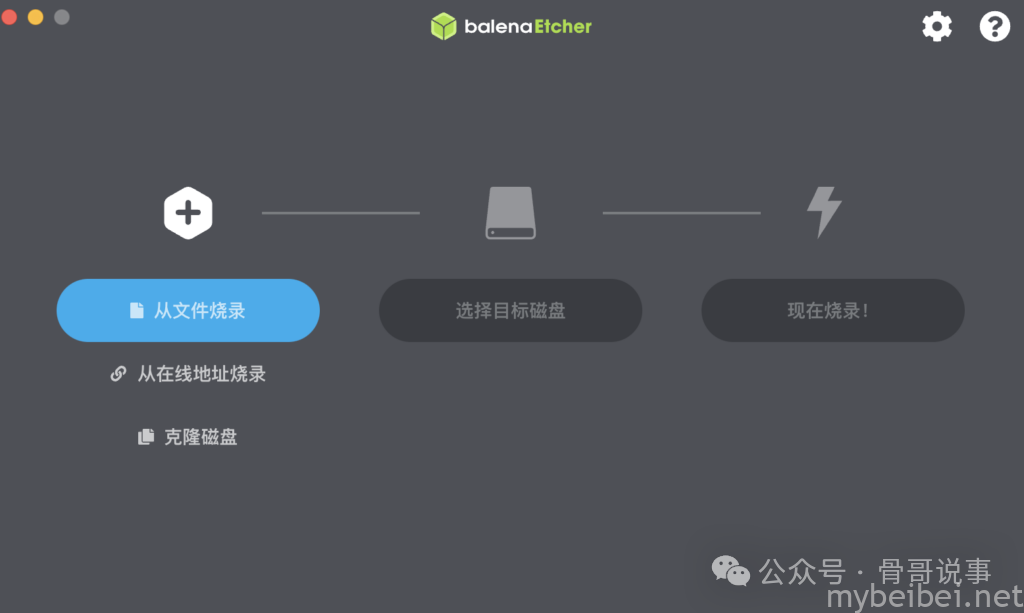Click the chain link icon beside 从在线地址烧录
Viewport: 1024px width, 613px height.
pyautogui.click(x=118, y=373)
